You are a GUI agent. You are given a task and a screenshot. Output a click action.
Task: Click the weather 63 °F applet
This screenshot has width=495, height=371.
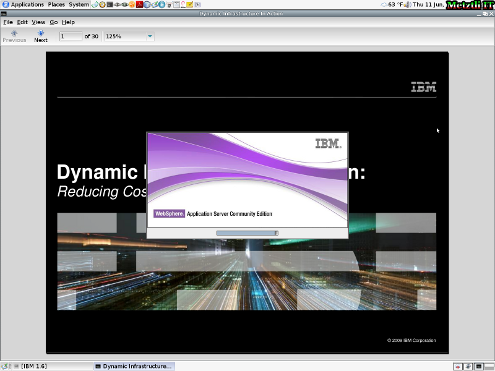coord(392,4)
